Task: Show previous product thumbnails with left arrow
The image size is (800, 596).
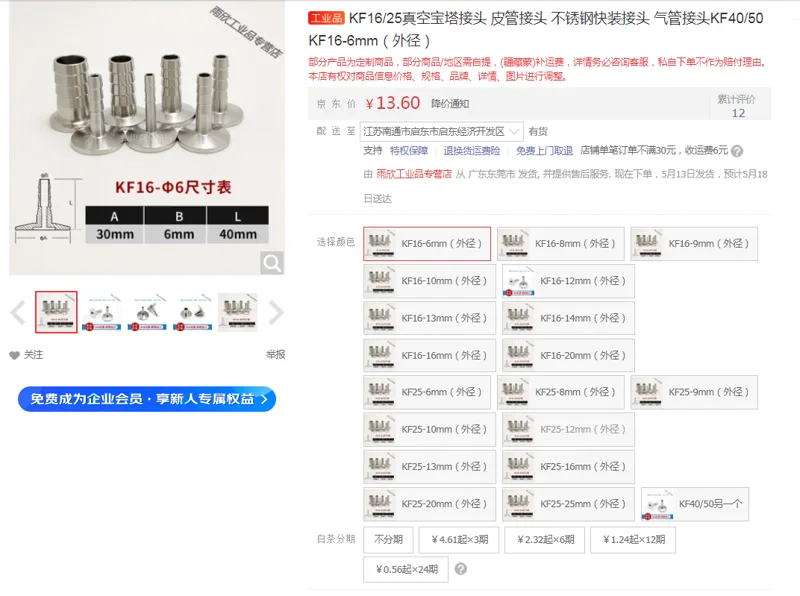Action: [x=18, y=312]
